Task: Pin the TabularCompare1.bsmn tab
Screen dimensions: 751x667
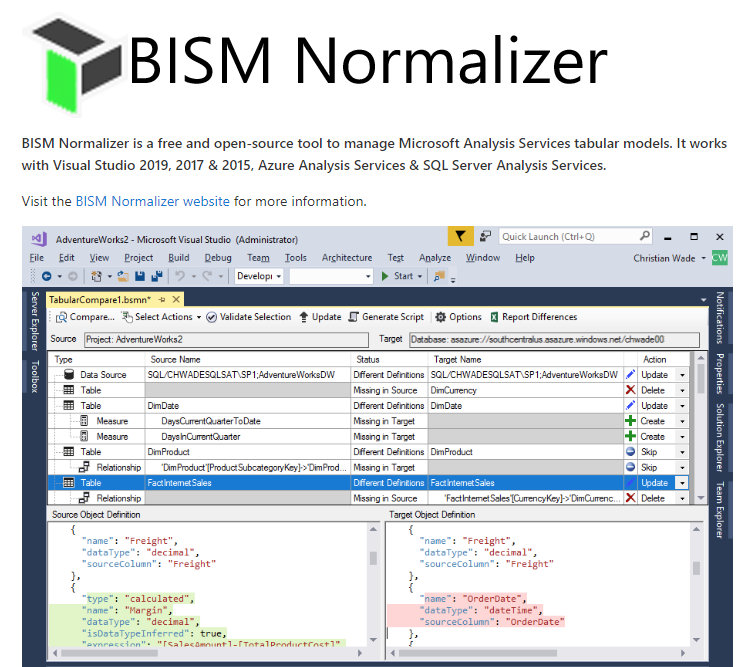Action: 162,300
